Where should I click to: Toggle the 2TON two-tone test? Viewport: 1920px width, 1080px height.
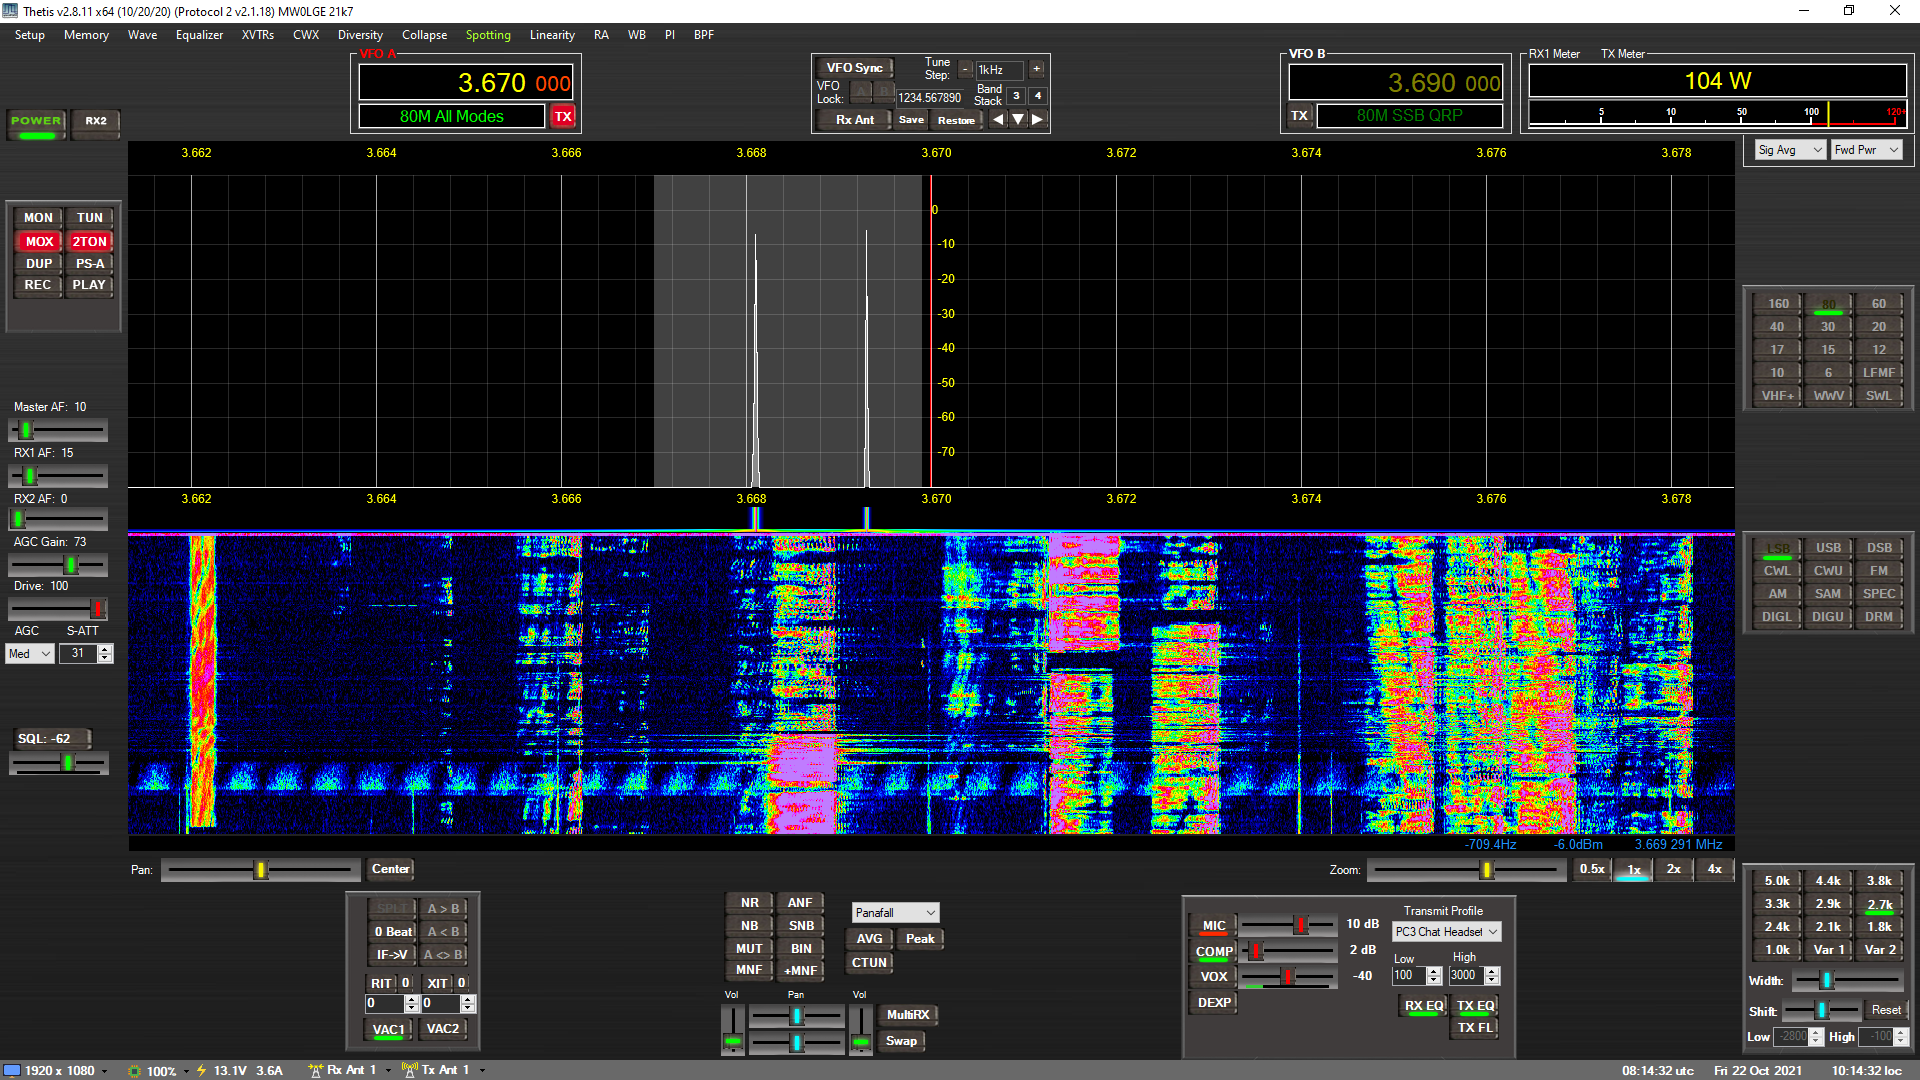tap(89, 241)
